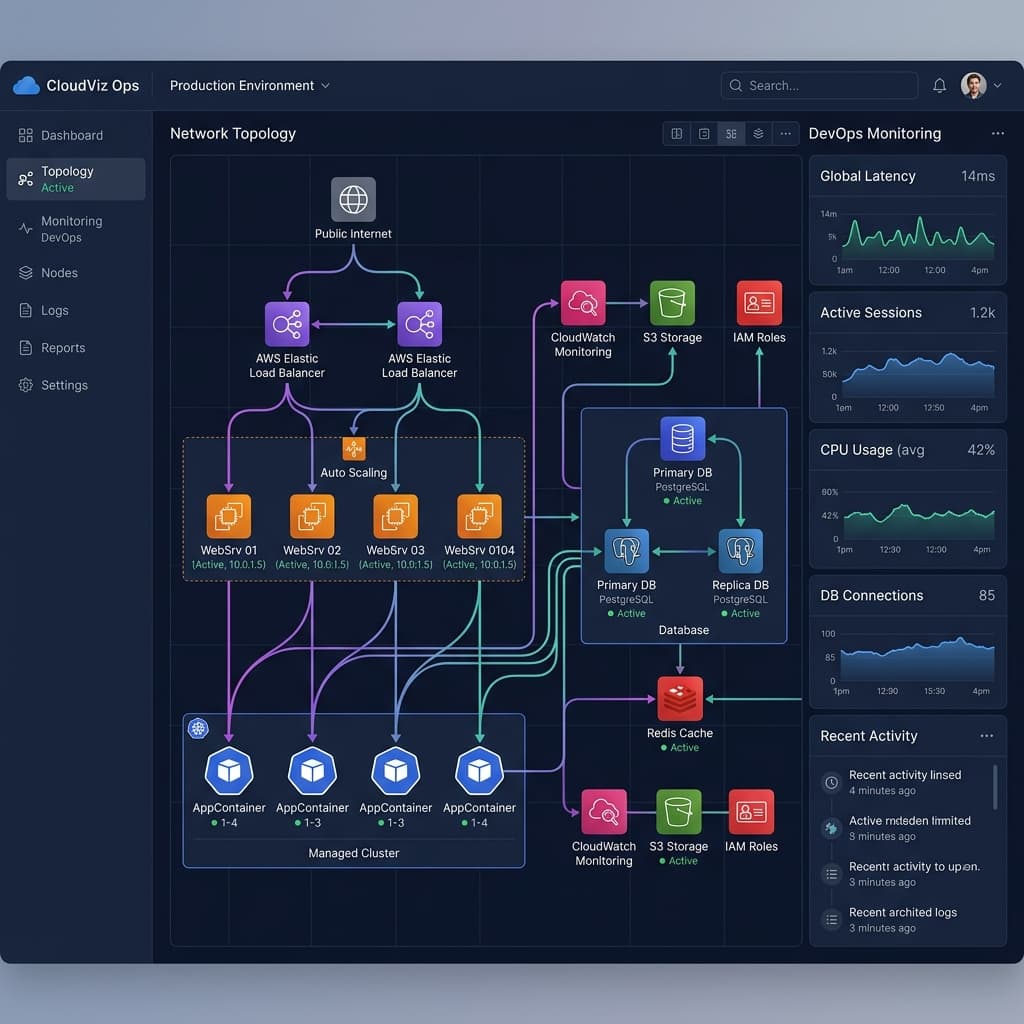Click the Global Latency chart

coord(908,241)
